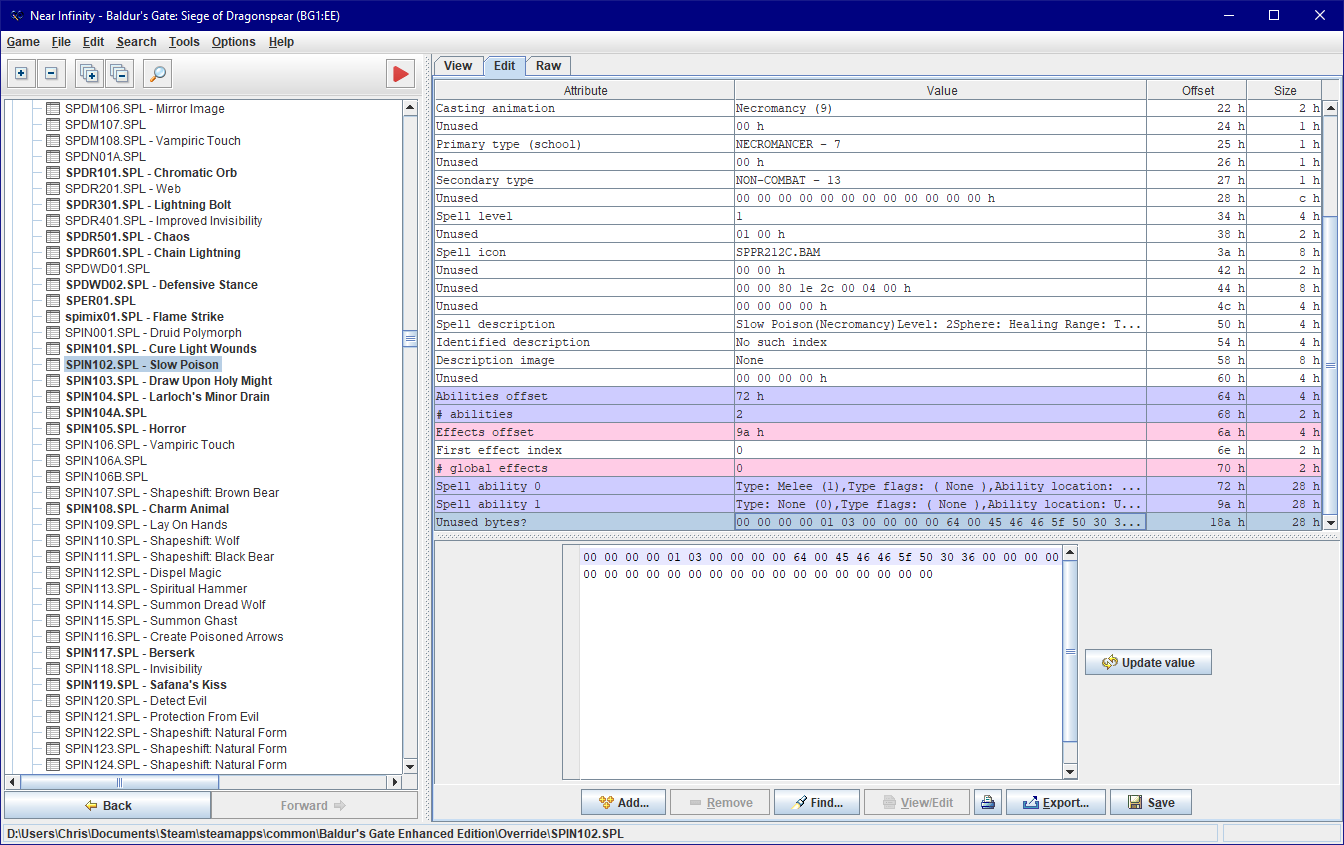
Task: Select the Spell ability 0 row
Action: tap(878, 486)
